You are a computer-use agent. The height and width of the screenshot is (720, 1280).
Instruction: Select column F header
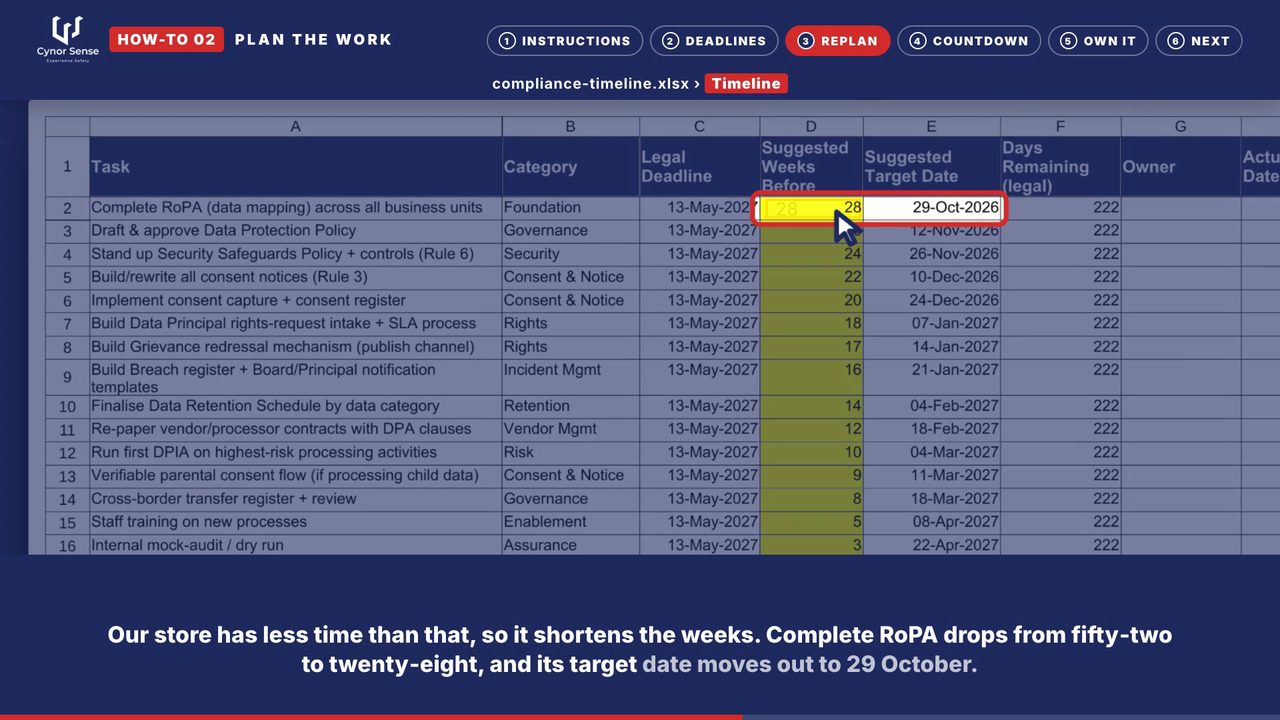(1060, 126)
